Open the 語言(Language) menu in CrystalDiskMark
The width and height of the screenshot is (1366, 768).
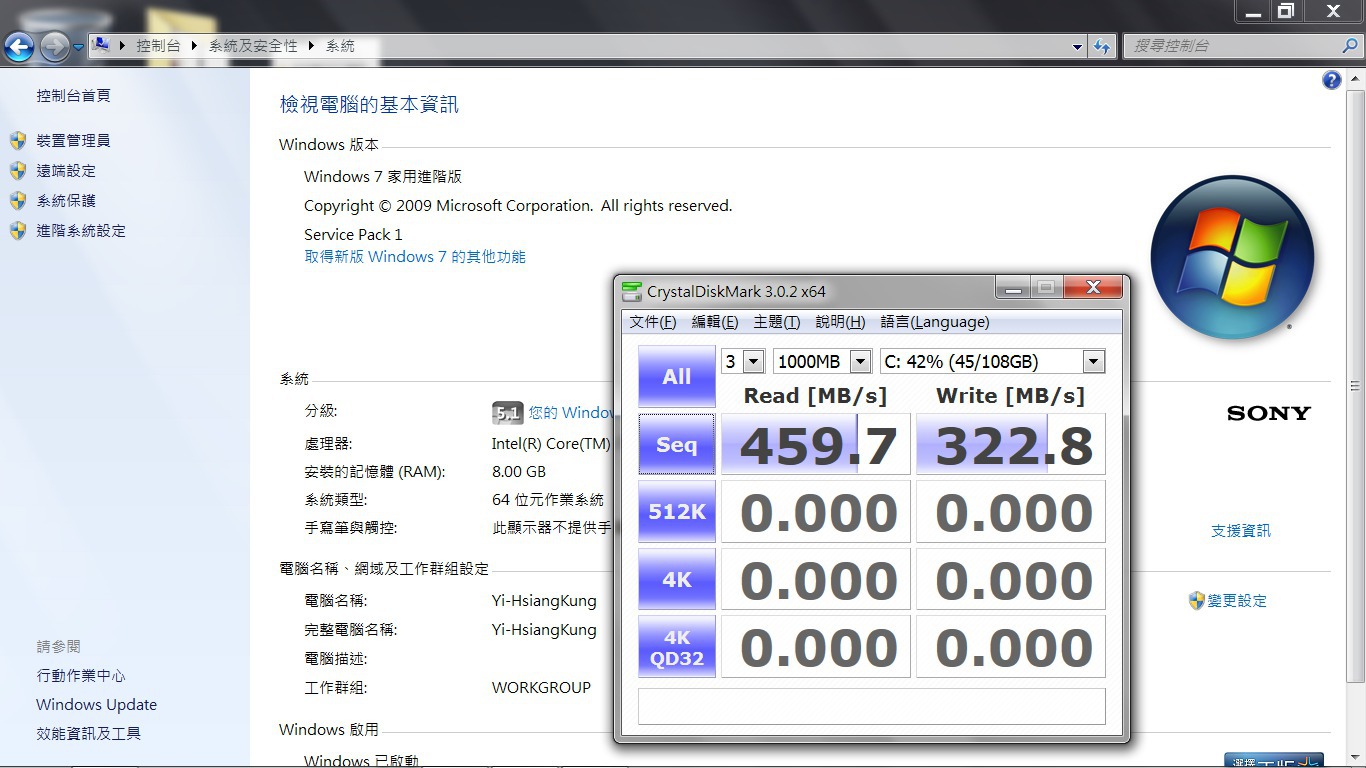[x=935, y=322]
